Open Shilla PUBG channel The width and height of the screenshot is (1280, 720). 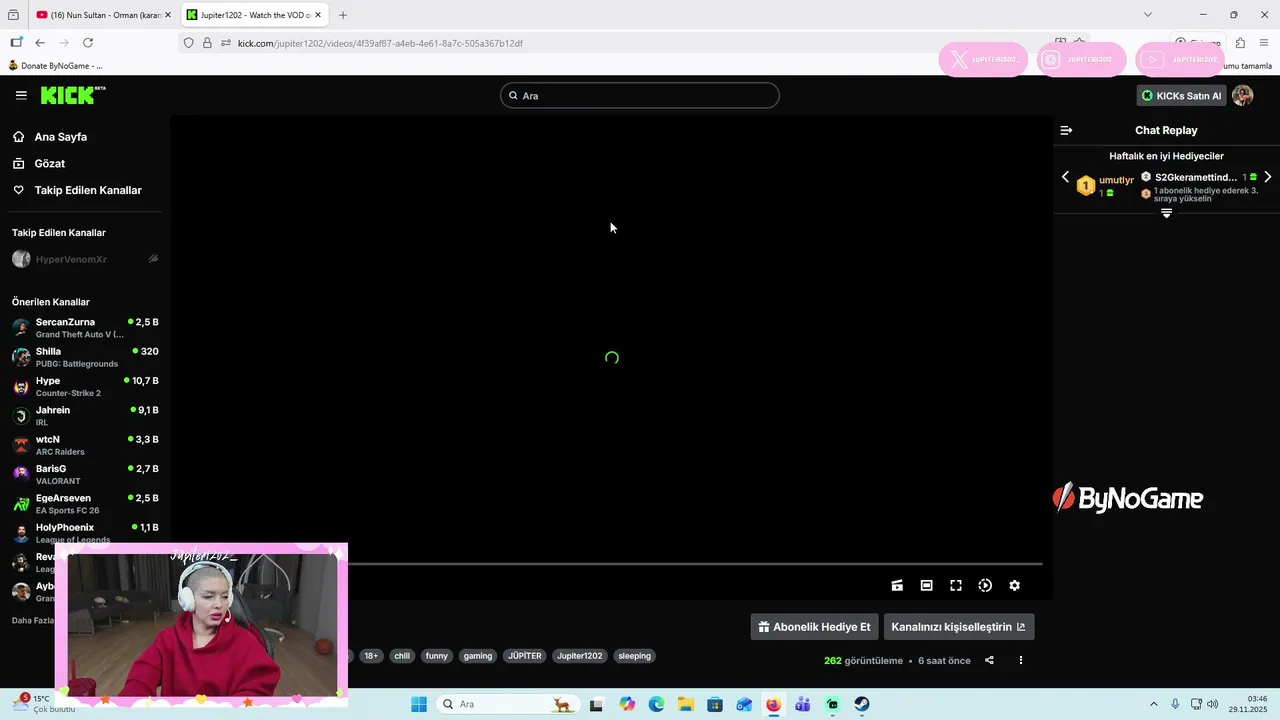[84, 357]
